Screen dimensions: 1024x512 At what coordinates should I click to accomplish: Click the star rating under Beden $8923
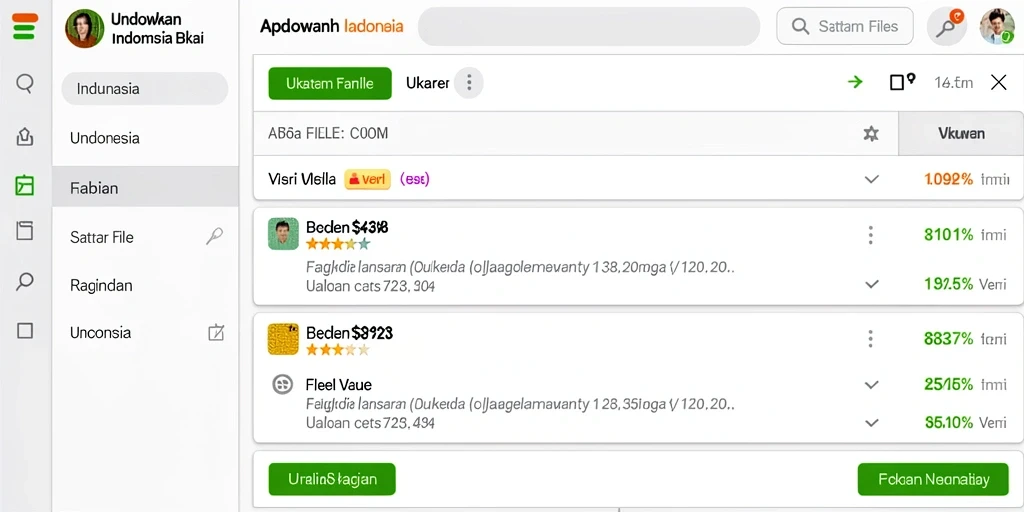click(x=338, y=349)
